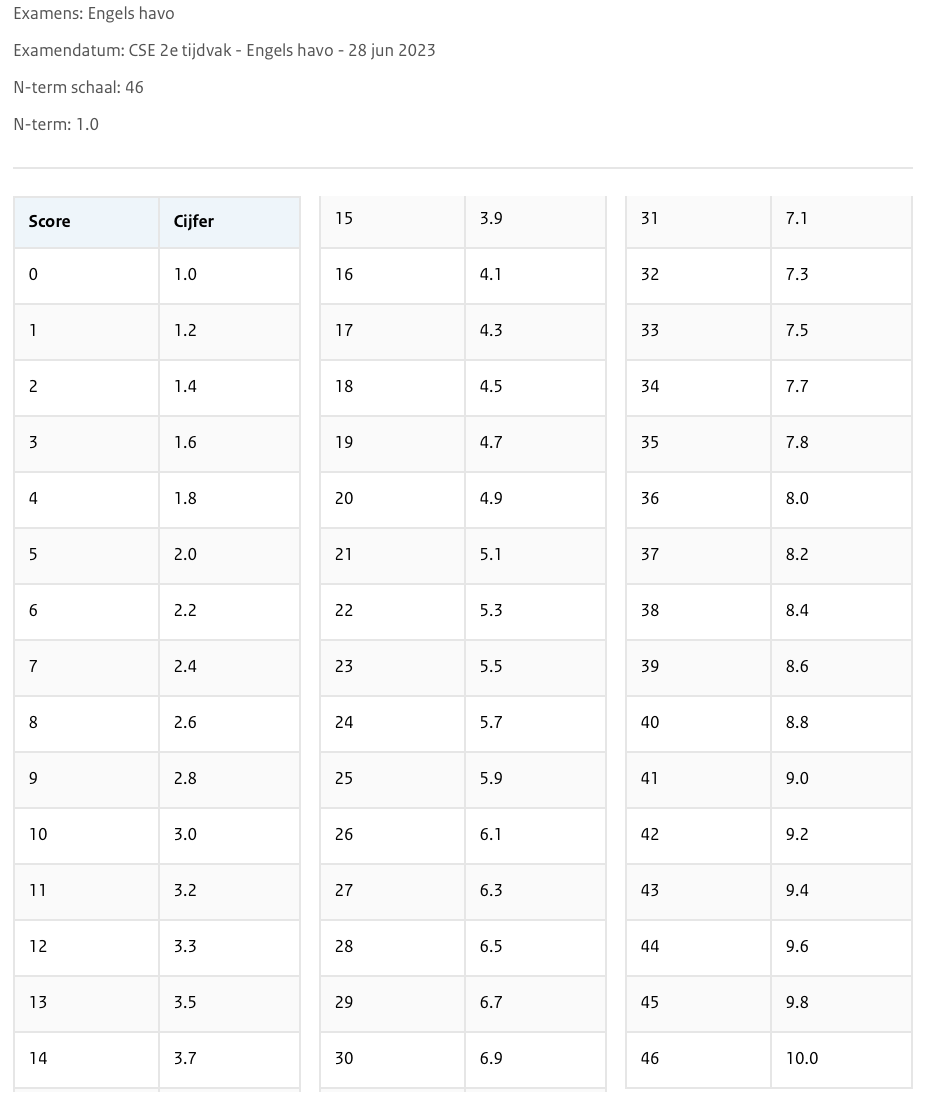Click the Cijfer column header
Screen dimensions: 930x1106
point(194,222)
